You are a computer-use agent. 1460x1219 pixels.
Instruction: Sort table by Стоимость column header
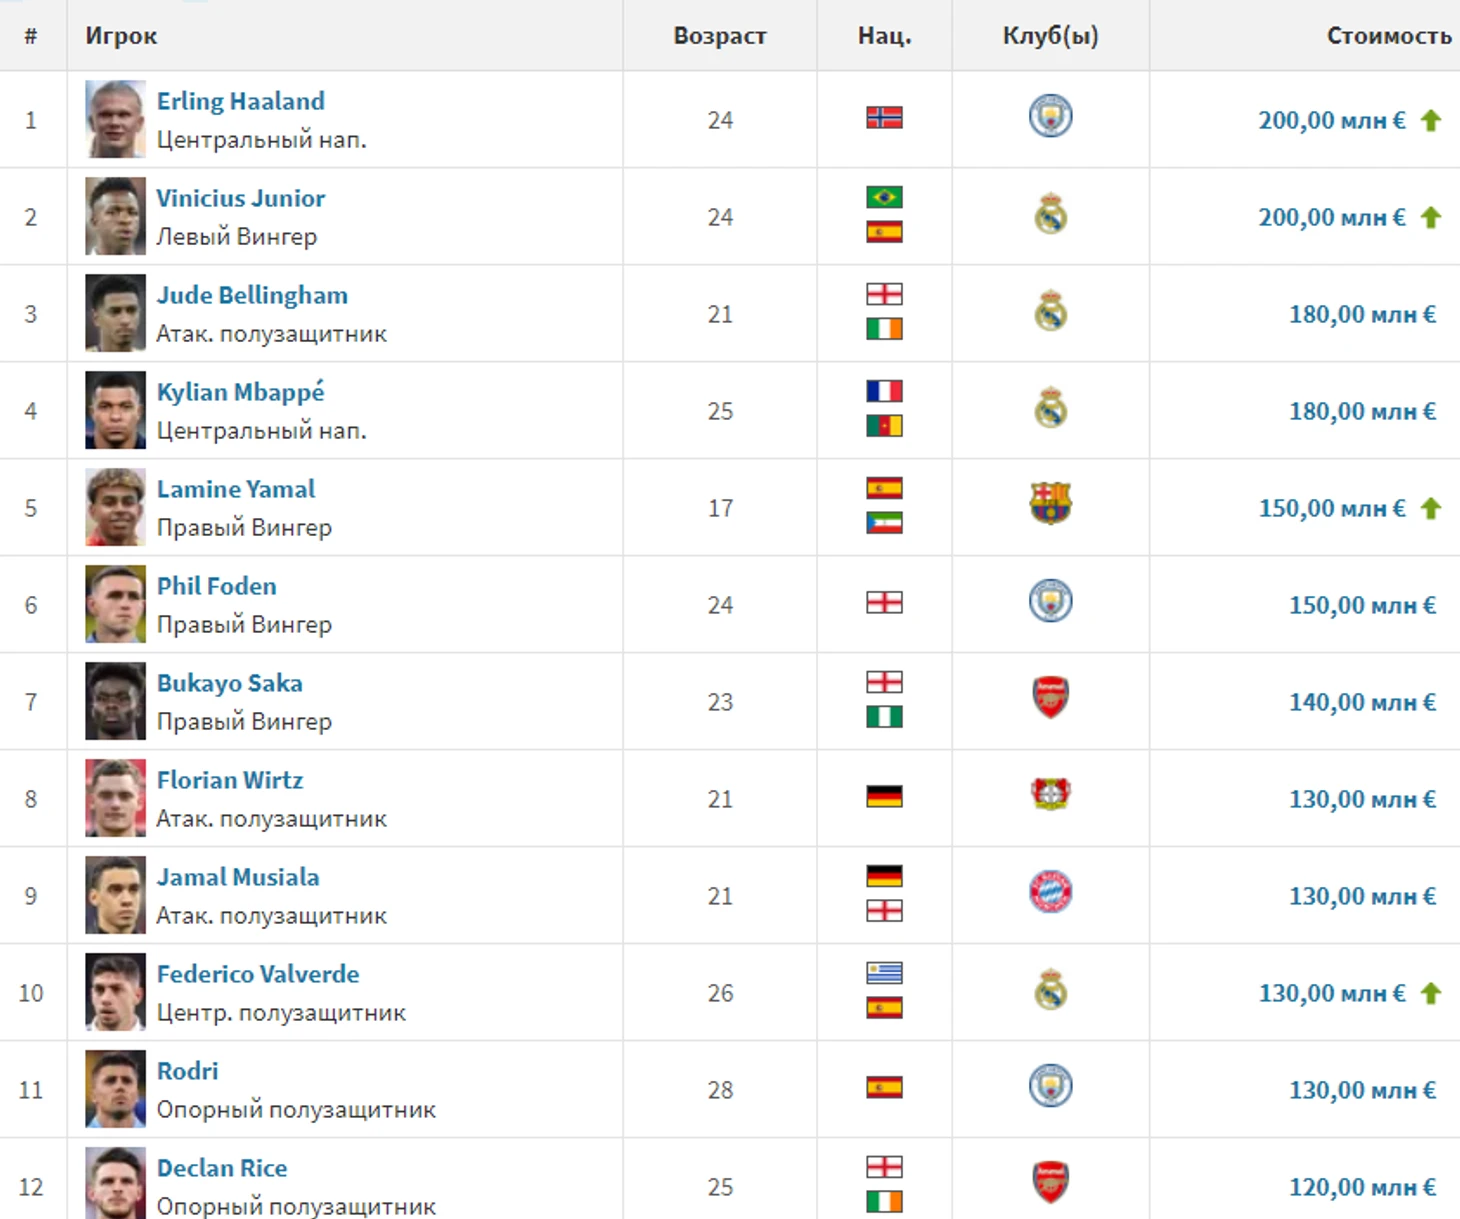pos(1389,36)
